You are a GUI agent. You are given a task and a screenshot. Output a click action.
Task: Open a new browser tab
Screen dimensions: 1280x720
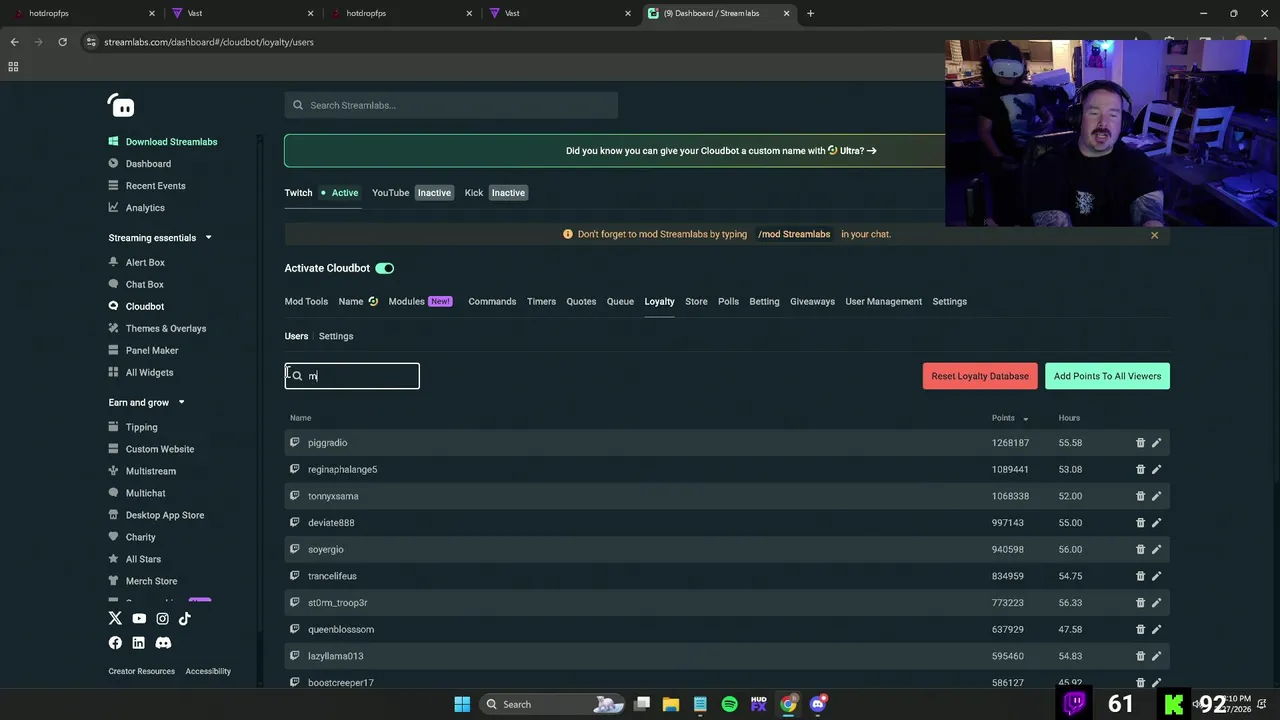coord(810,14)
